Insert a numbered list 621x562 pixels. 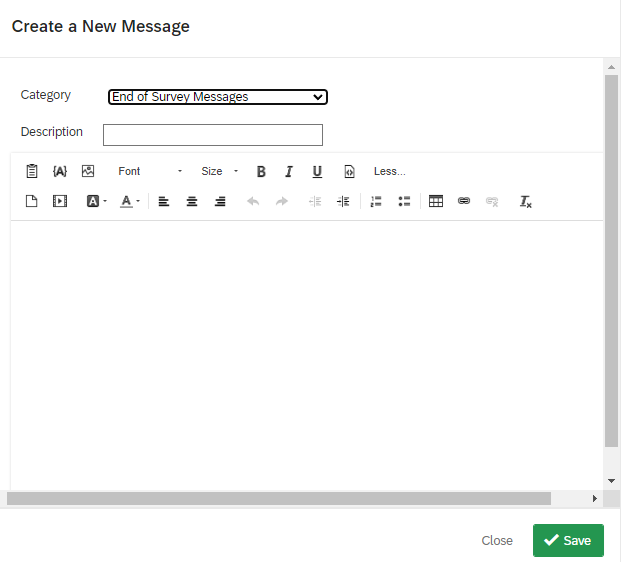376,201
